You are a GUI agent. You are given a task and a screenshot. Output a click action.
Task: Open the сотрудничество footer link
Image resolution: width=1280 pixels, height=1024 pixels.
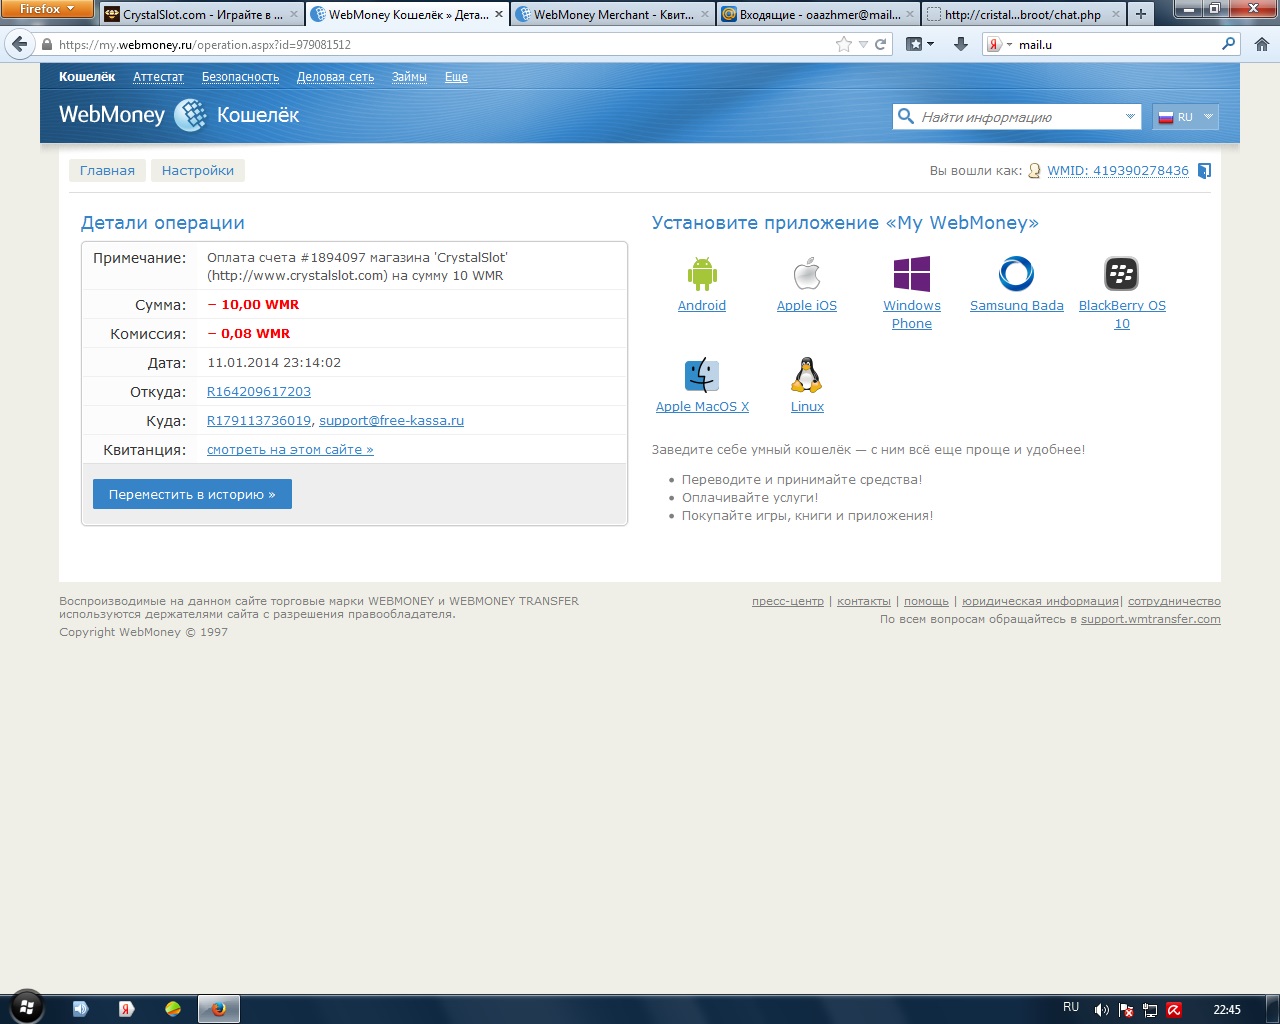tap(1174, 601)
